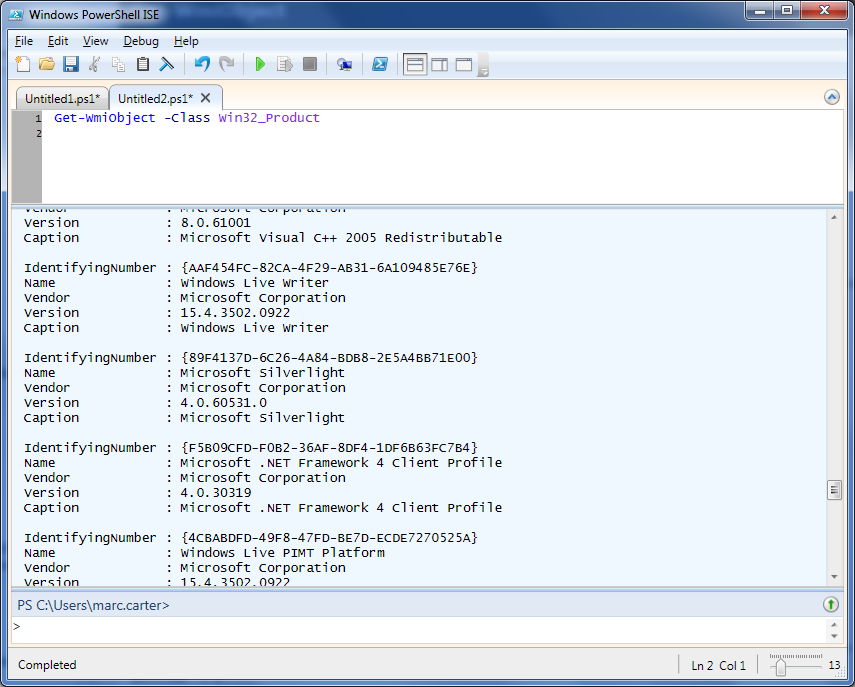
Task: Undo the last edit
Action: [x=202, y=64]
